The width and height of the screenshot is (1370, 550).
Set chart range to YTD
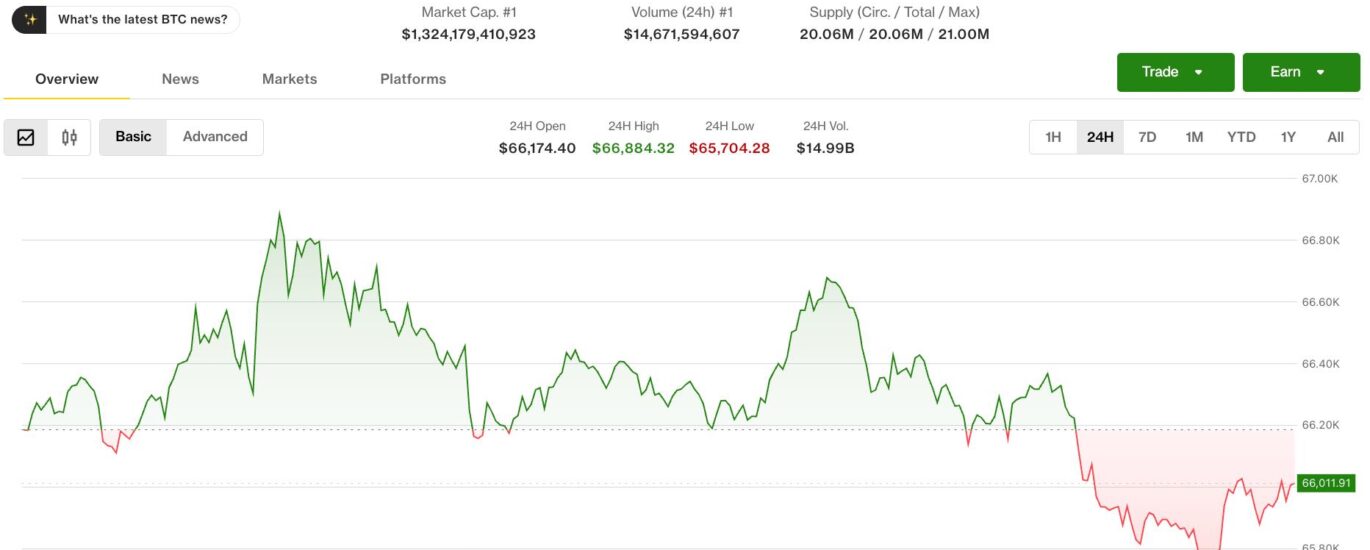tap(1241, 137)
